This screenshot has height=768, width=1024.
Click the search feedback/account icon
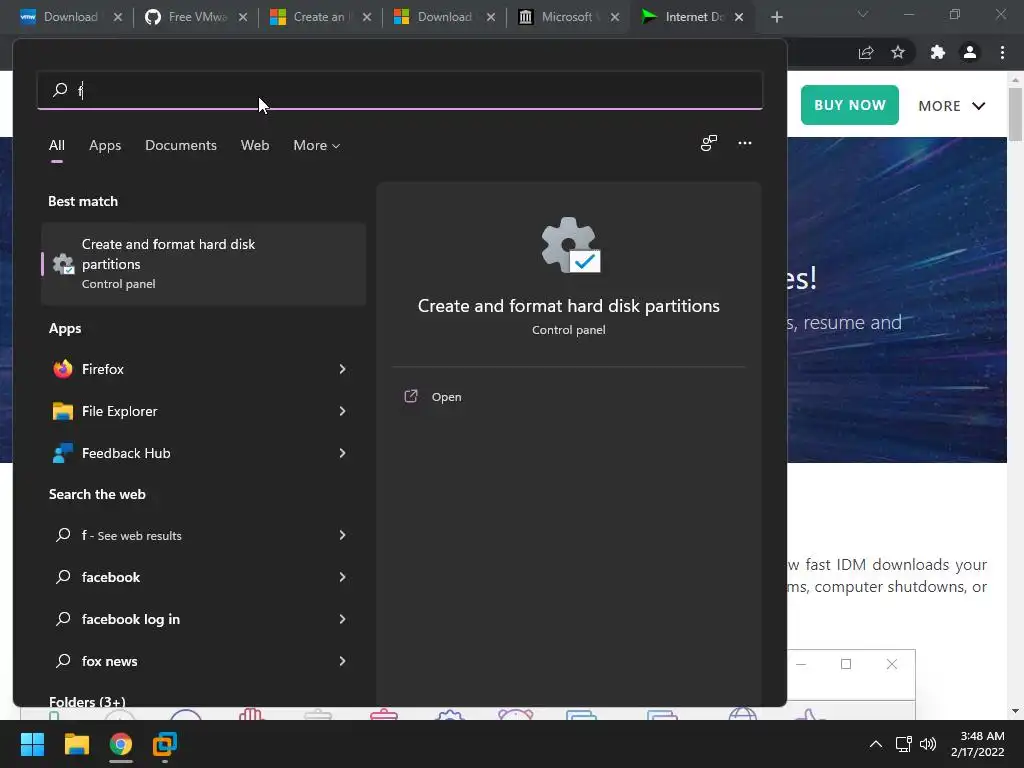(709, 143)
